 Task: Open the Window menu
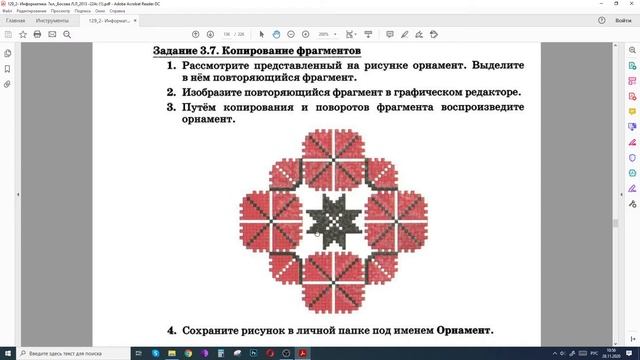[100, 11]
